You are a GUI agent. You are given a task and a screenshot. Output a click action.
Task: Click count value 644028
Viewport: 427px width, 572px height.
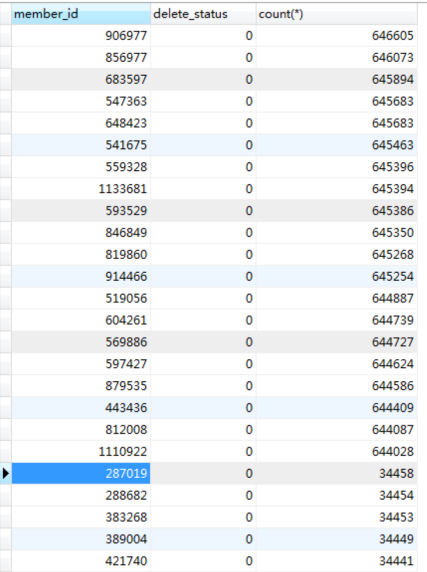coord(393,452)
